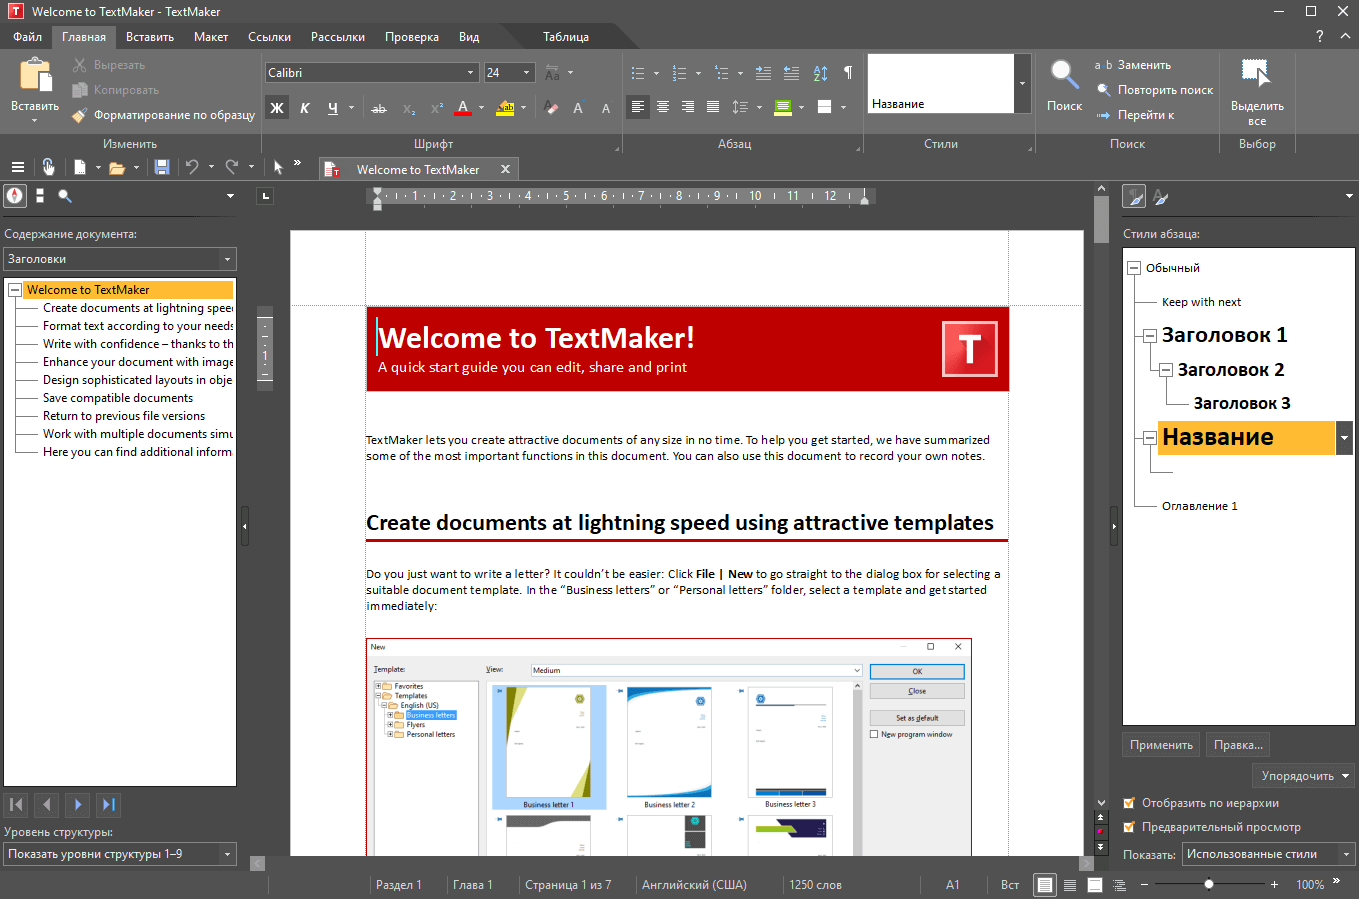Collapse the Обычный style group
The width and height of the screenshot is (1359, 899).
pyautogui.click(x=1133, y=267)
